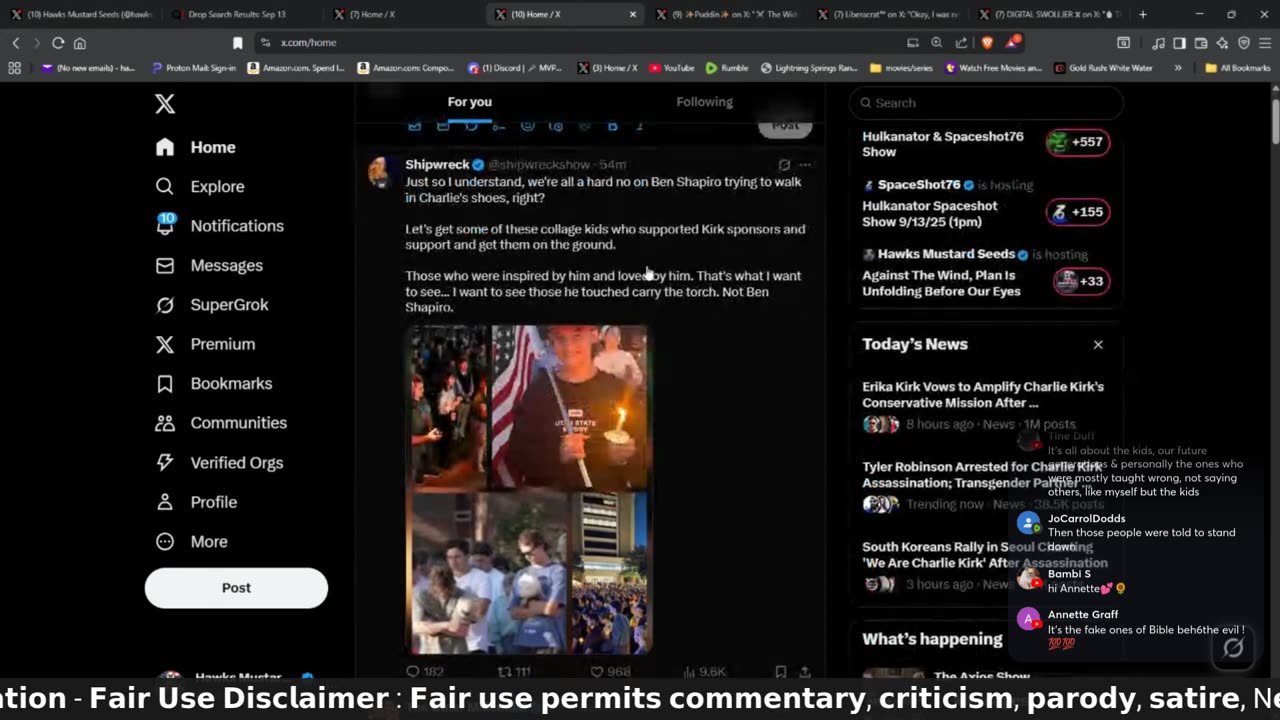Open Erika Kirk Vows to Amplify news story
This screenshot has width=1280, height=720.
click(983, 395)
